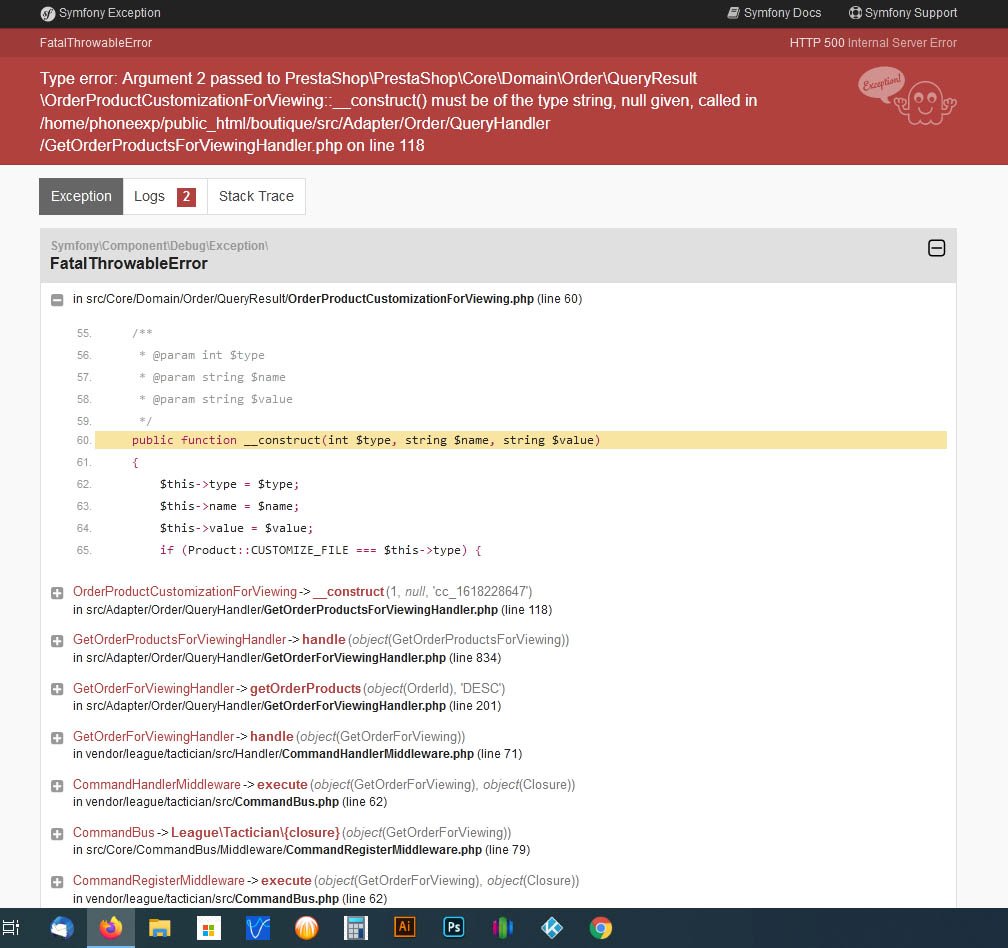This screenshot has width=1008, height=948.
Task: Expand CommandHandlerMiddleware execute trace
Action: (x=57, y=785)
